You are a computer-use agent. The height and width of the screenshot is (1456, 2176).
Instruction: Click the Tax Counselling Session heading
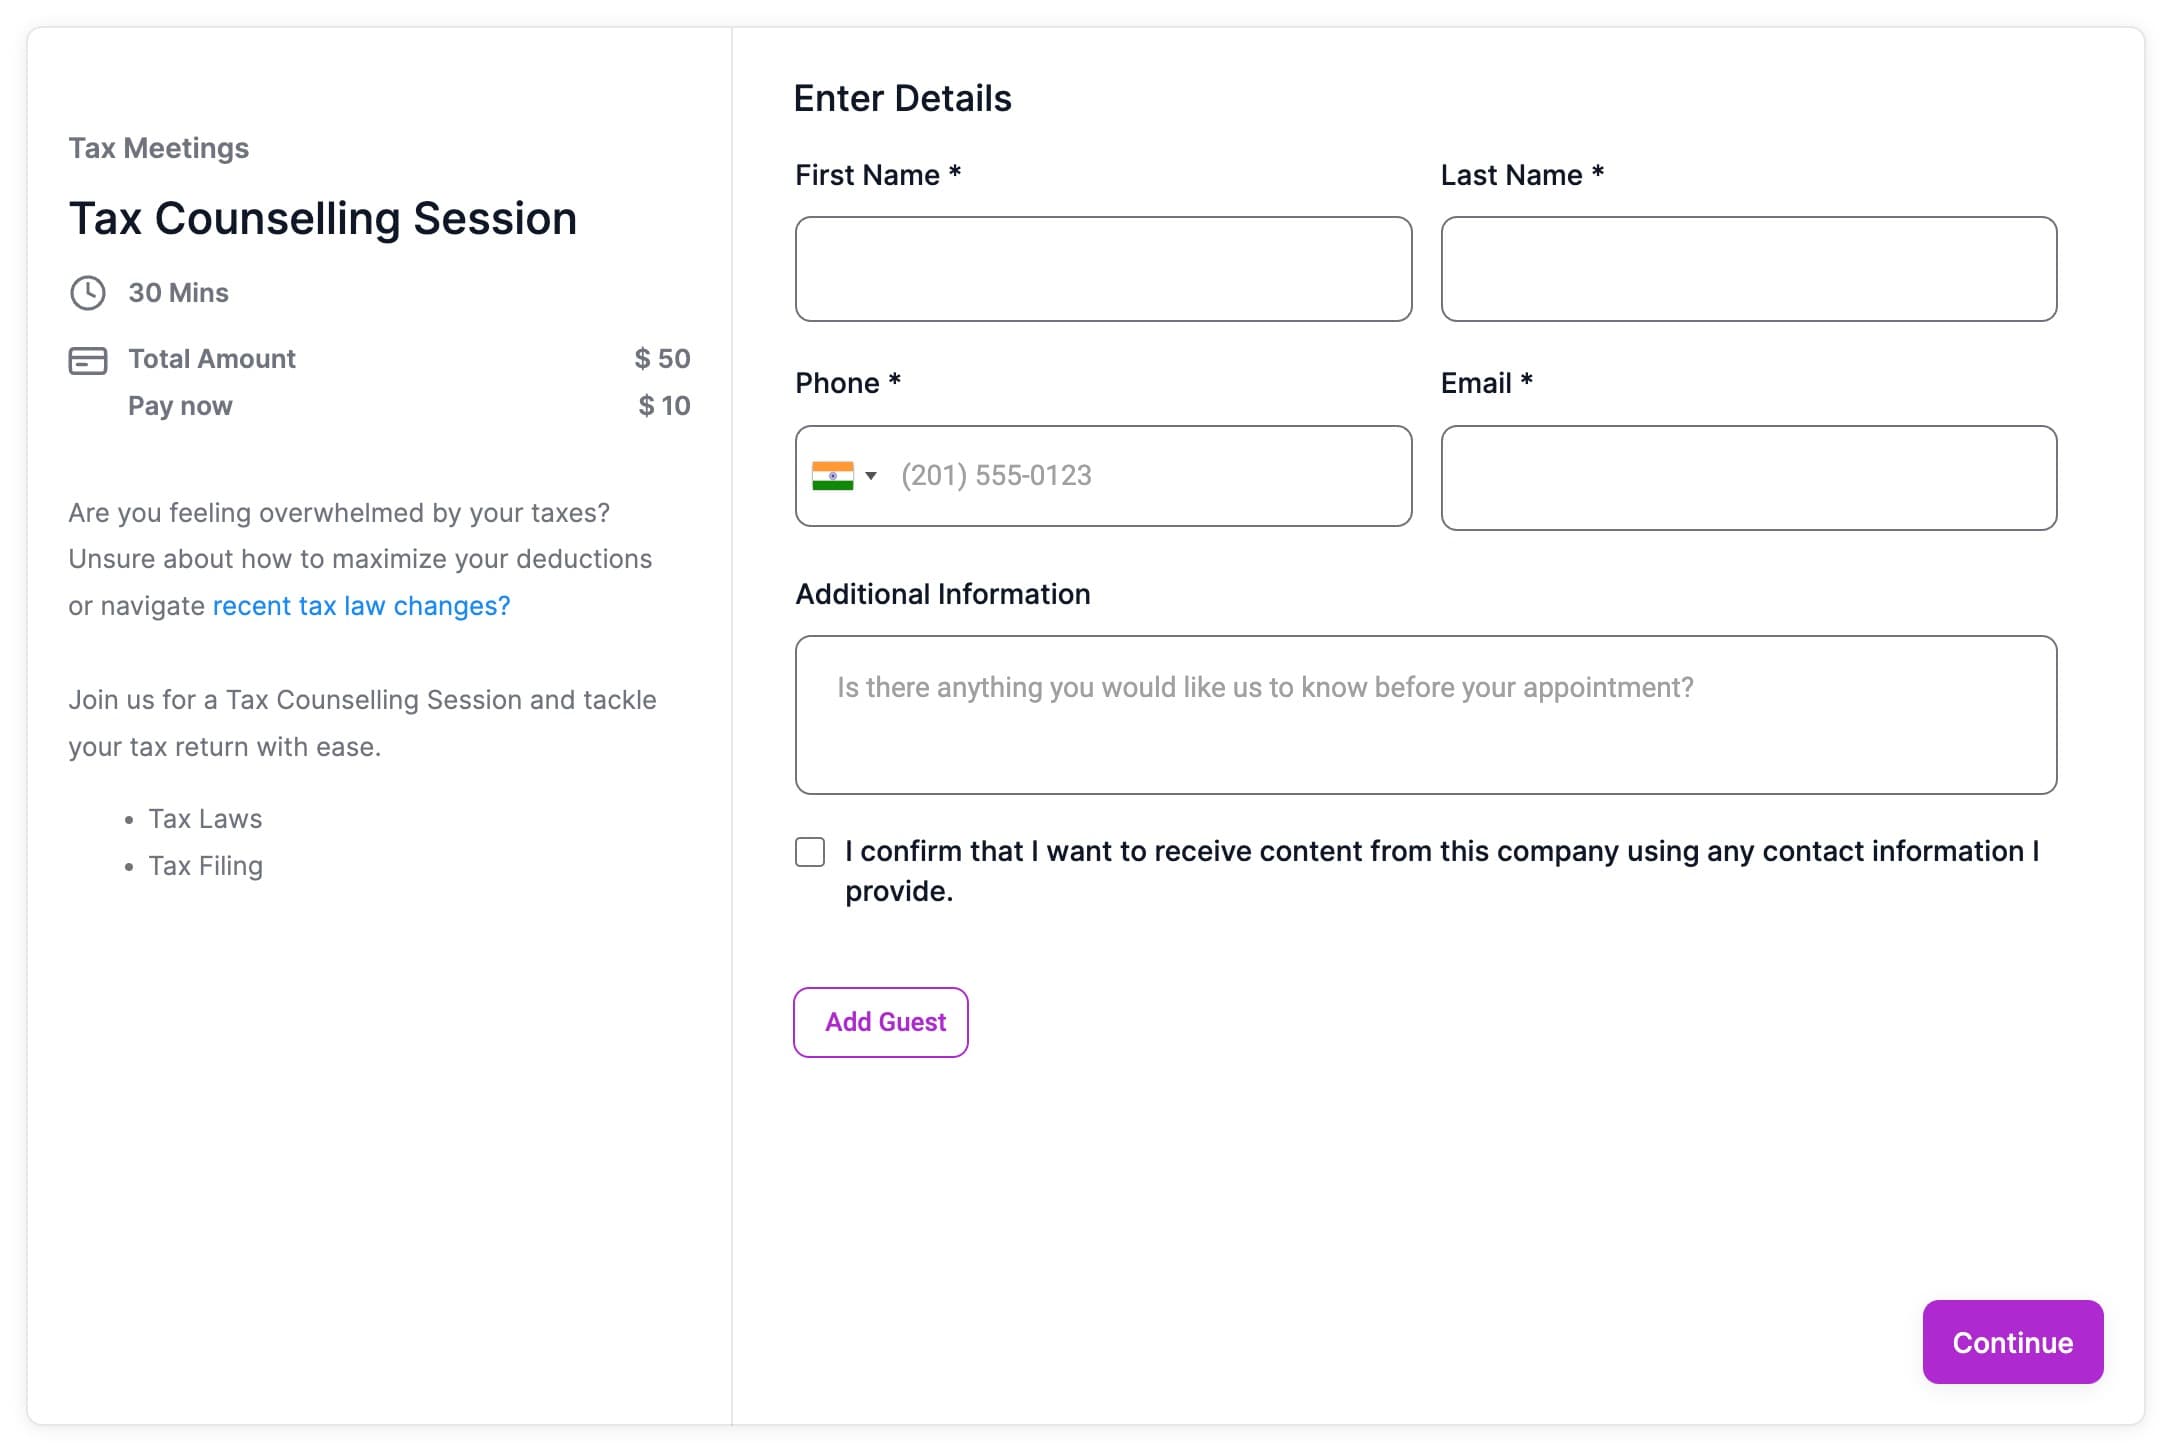tap(323, 219)
